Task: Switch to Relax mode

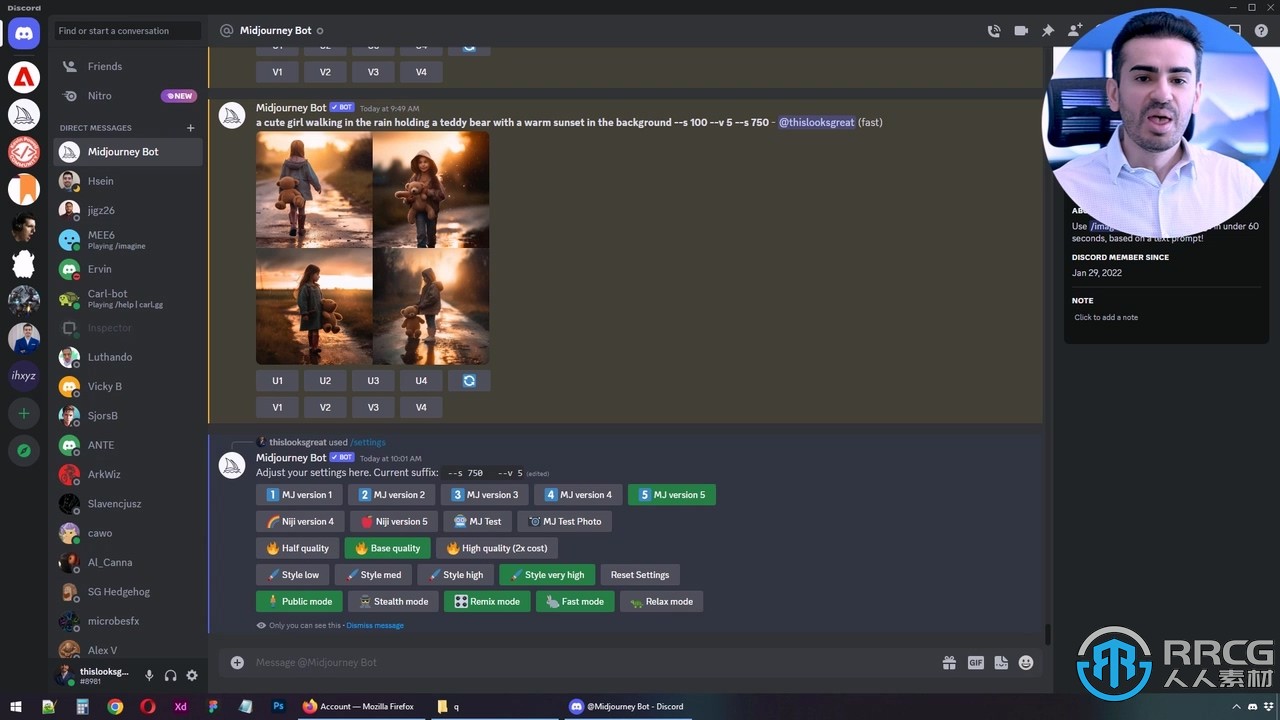Action: pyautogui.click(x=661, y=602)
